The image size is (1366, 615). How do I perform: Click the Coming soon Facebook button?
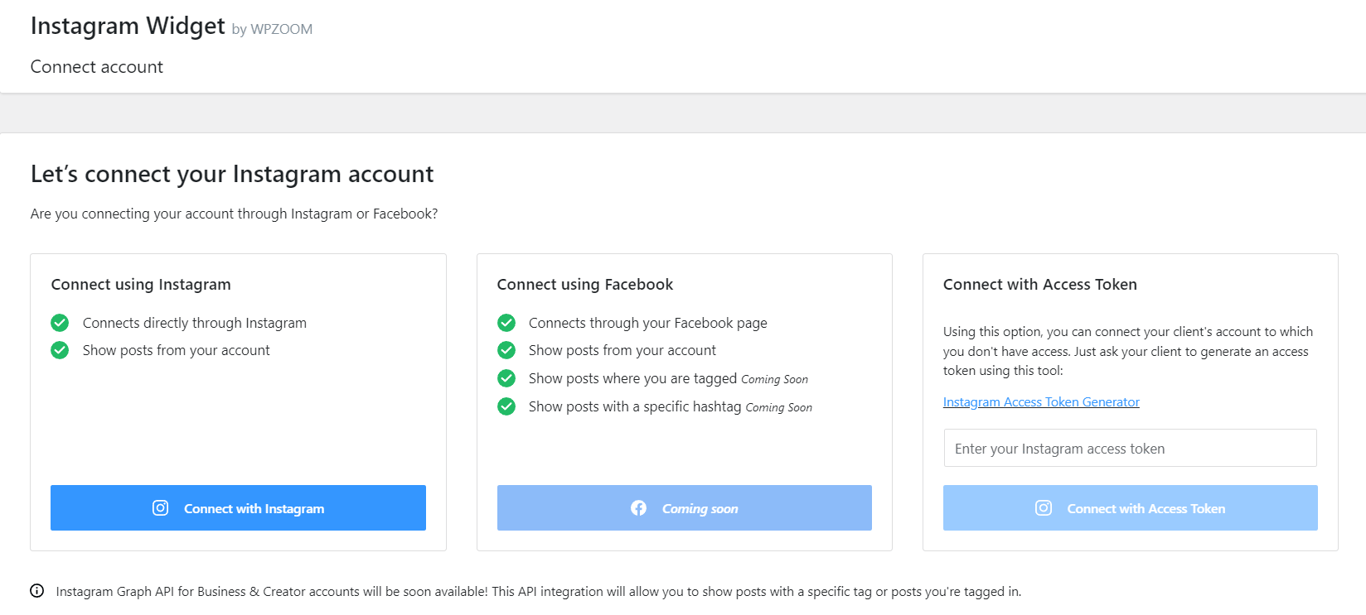(684, 507)
